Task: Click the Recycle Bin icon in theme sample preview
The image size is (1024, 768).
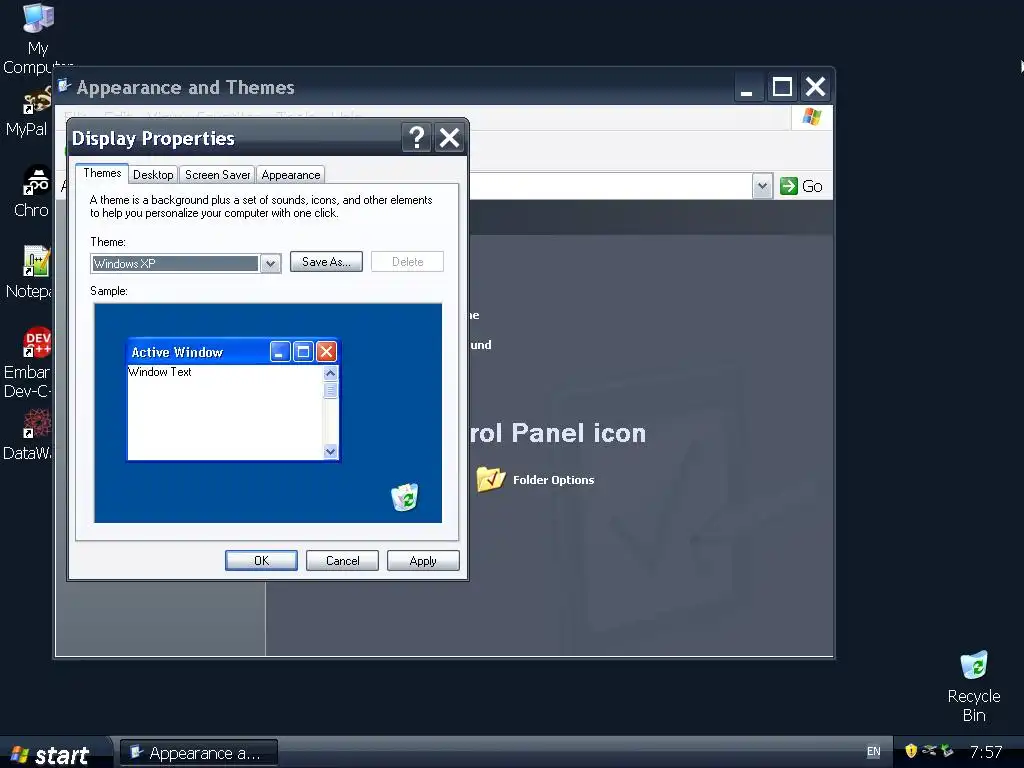Action: click(x=404, y=497)
